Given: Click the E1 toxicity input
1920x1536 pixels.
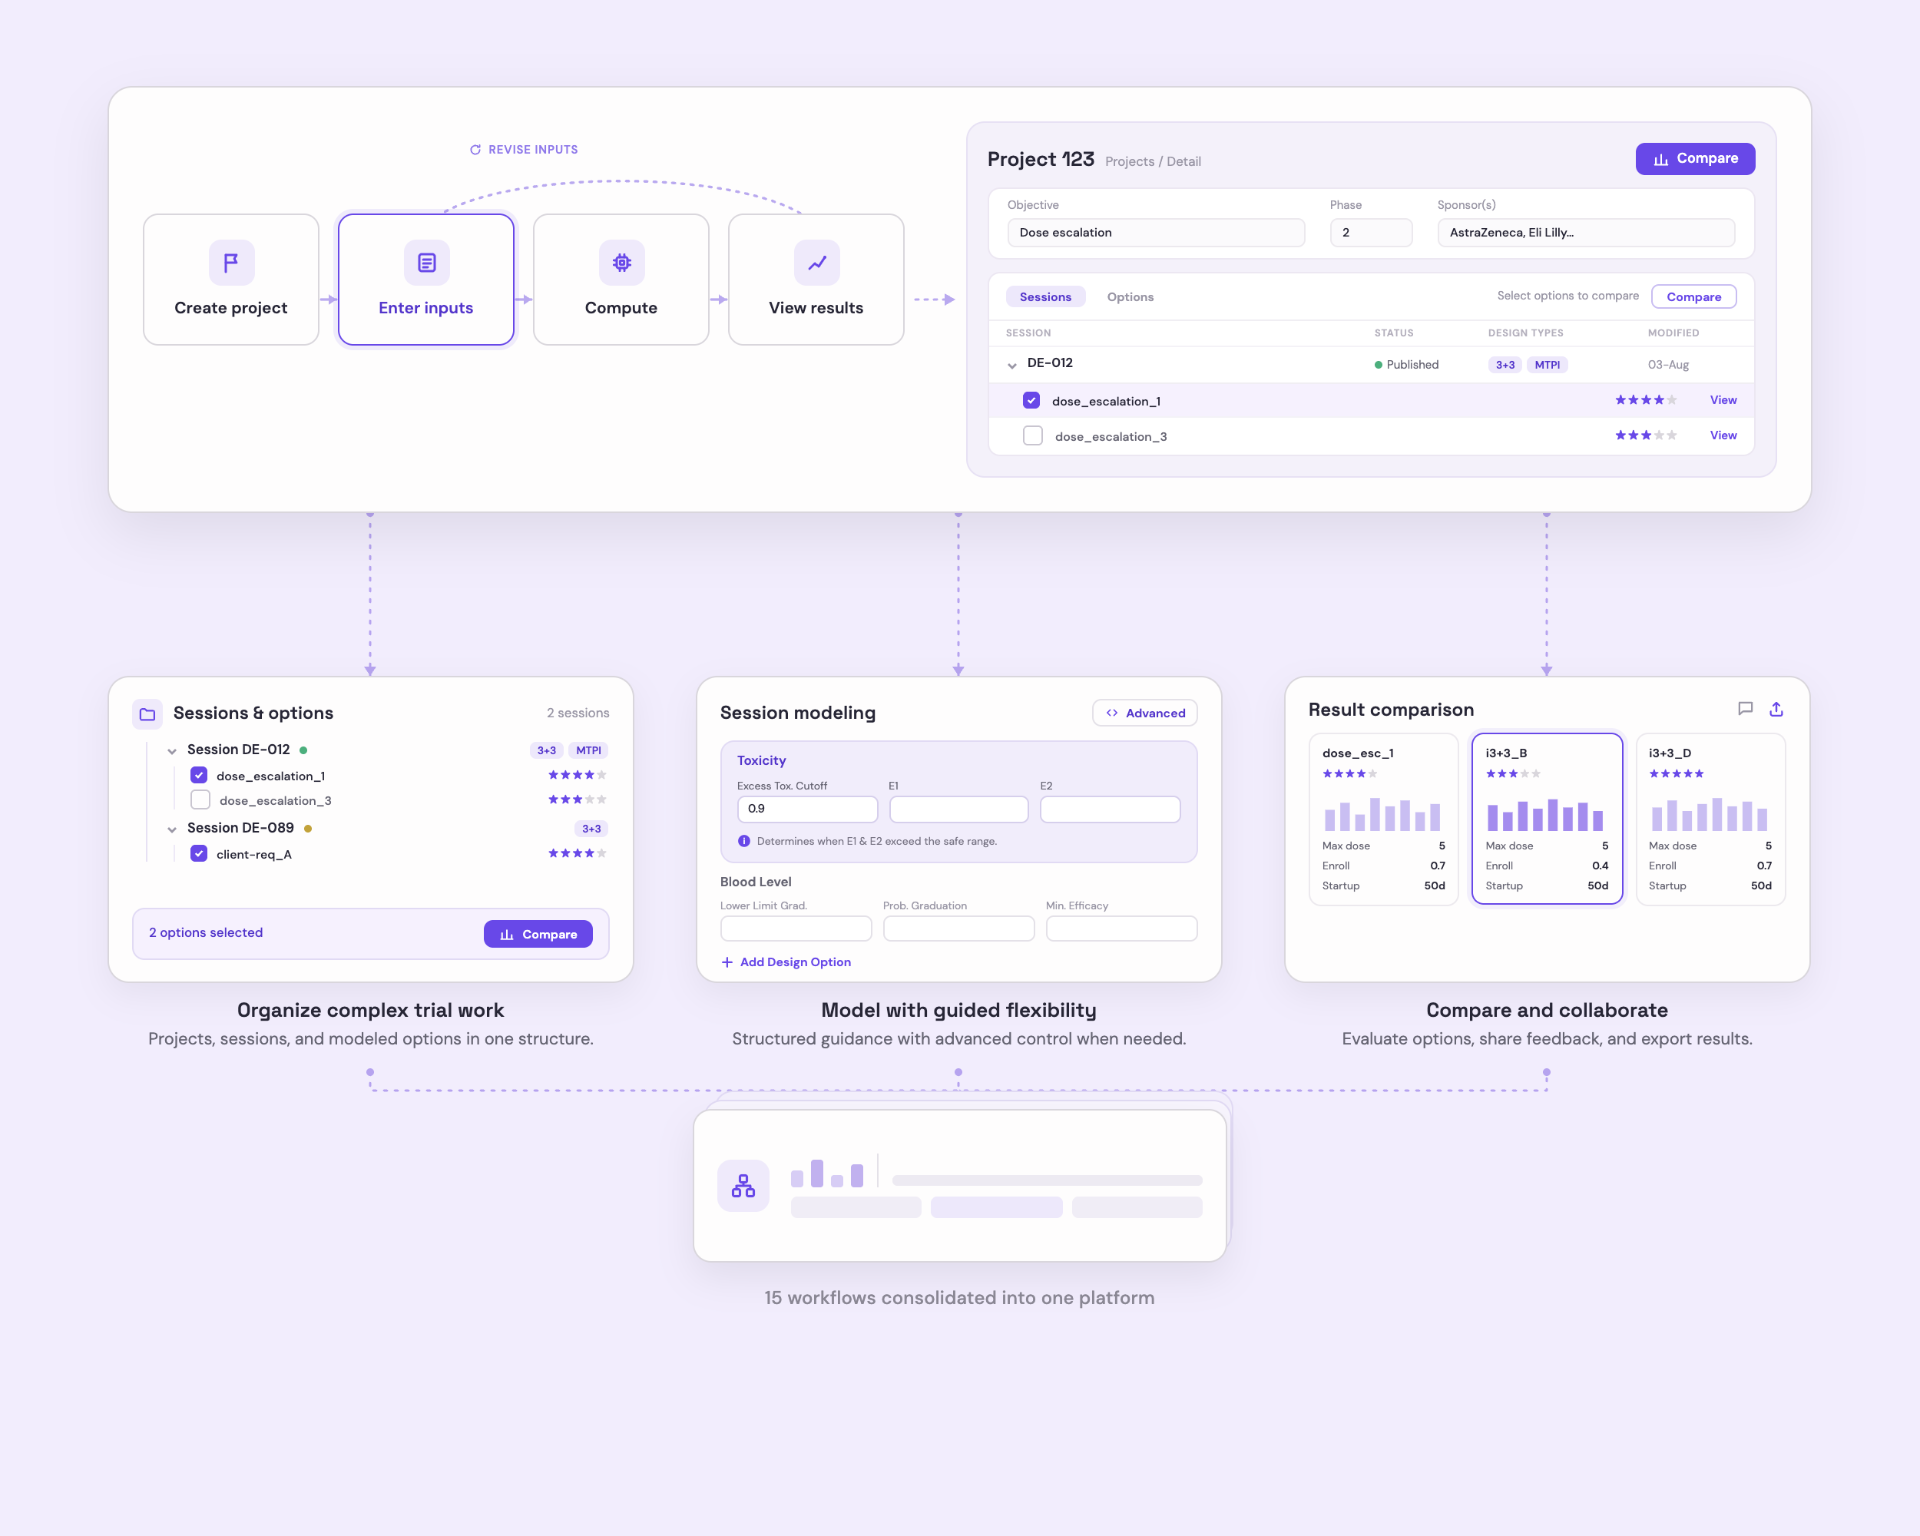Looking at the screenshot, I should pos(959,809).
